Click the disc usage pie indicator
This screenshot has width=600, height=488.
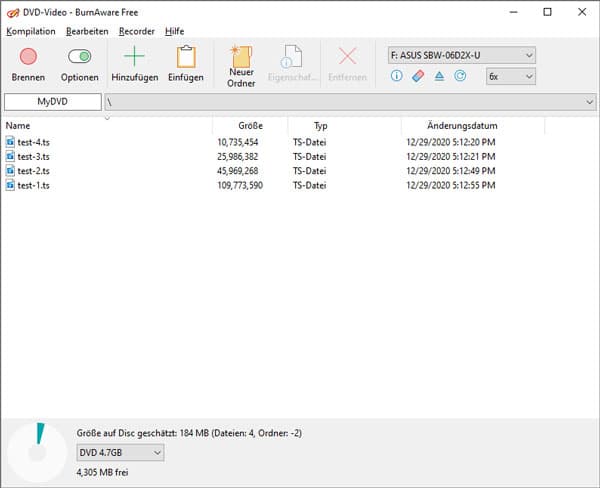click(38, 452)
